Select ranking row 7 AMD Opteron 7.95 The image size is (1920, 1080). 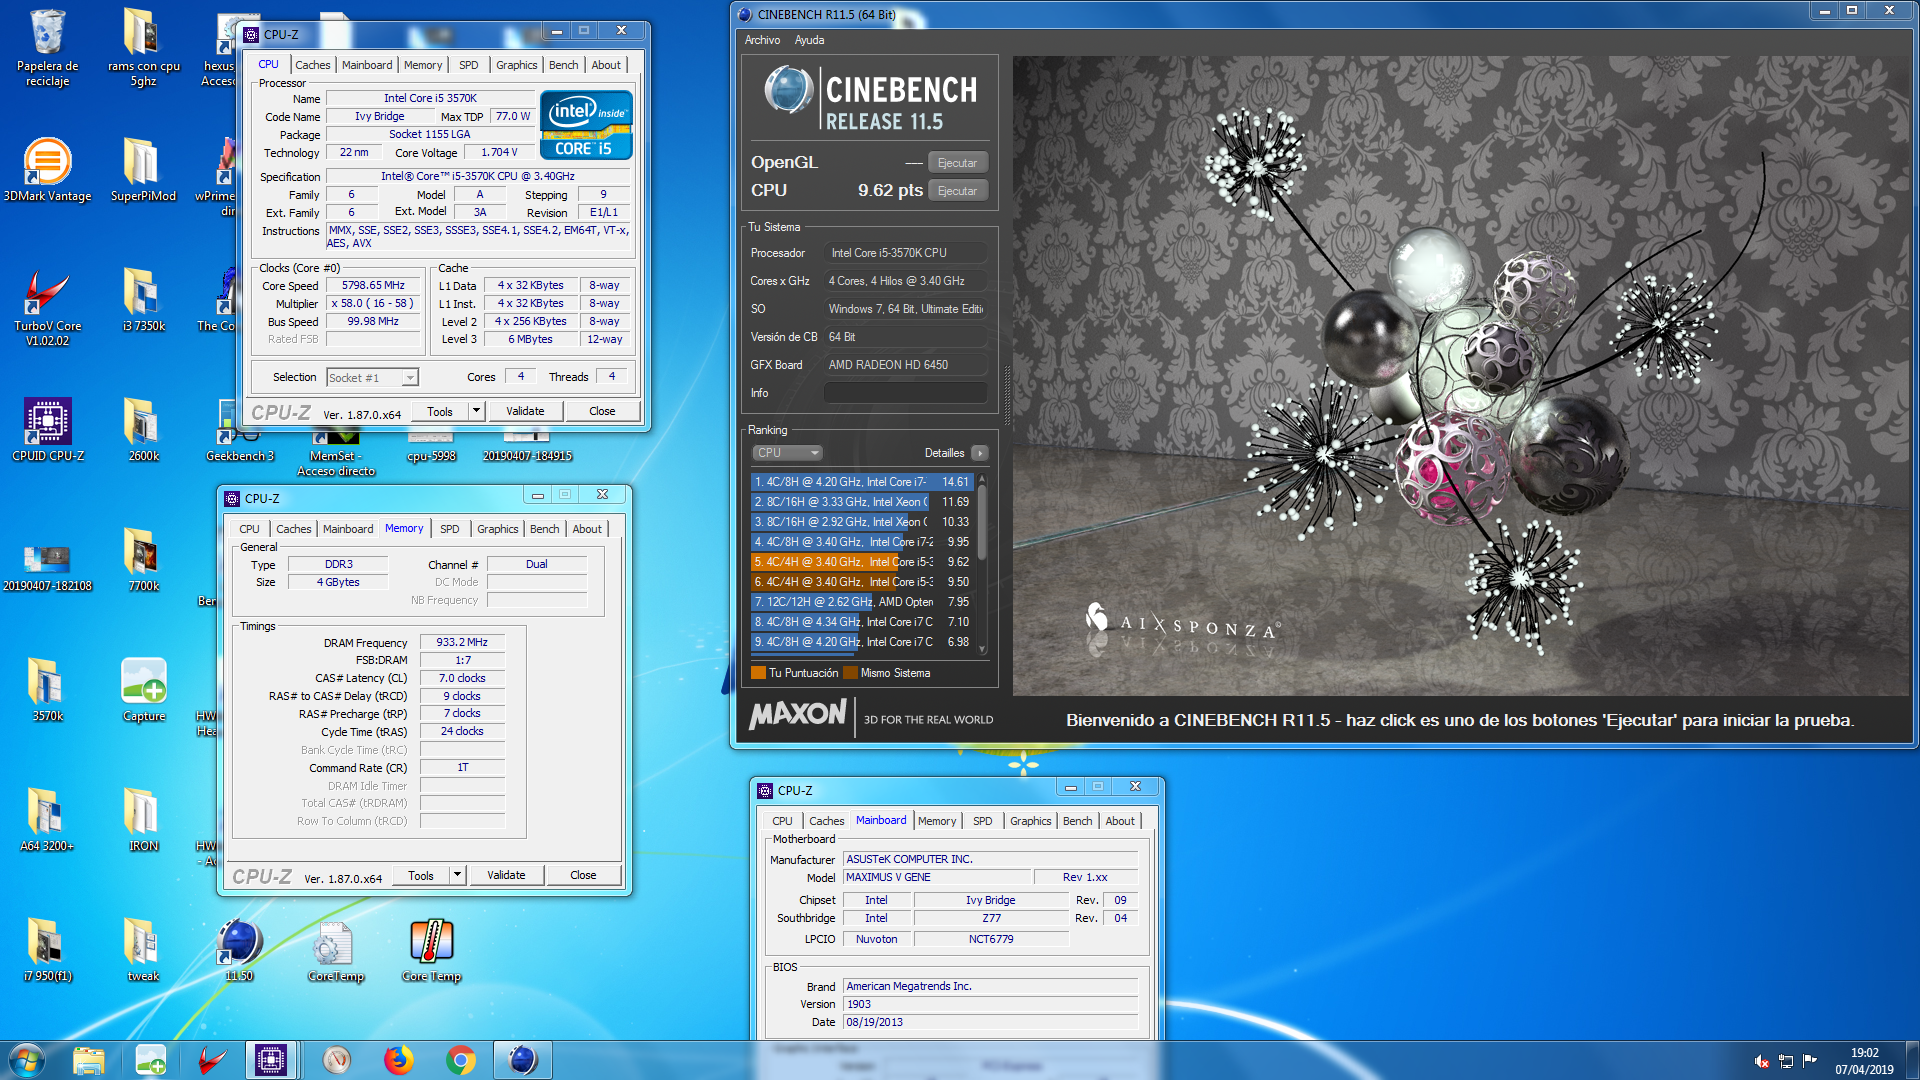tap(860, 602)
